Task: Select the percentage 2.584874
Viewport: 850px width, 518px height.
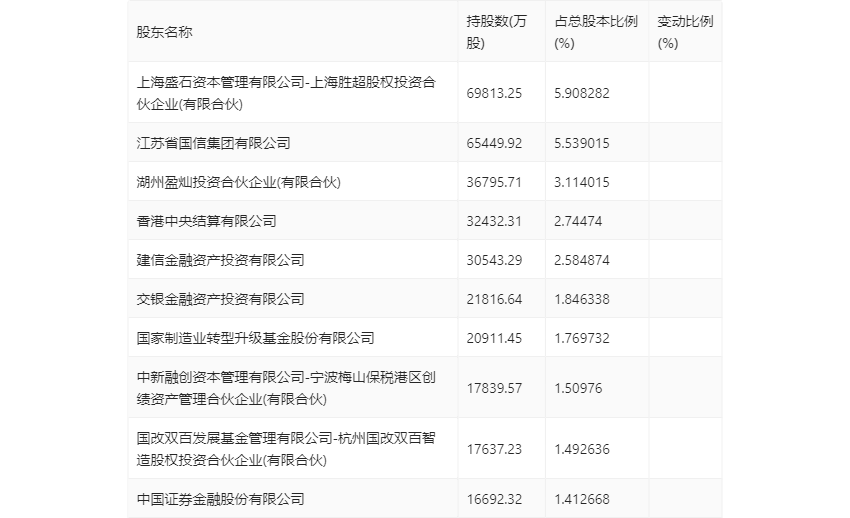Action: (582, 260)
